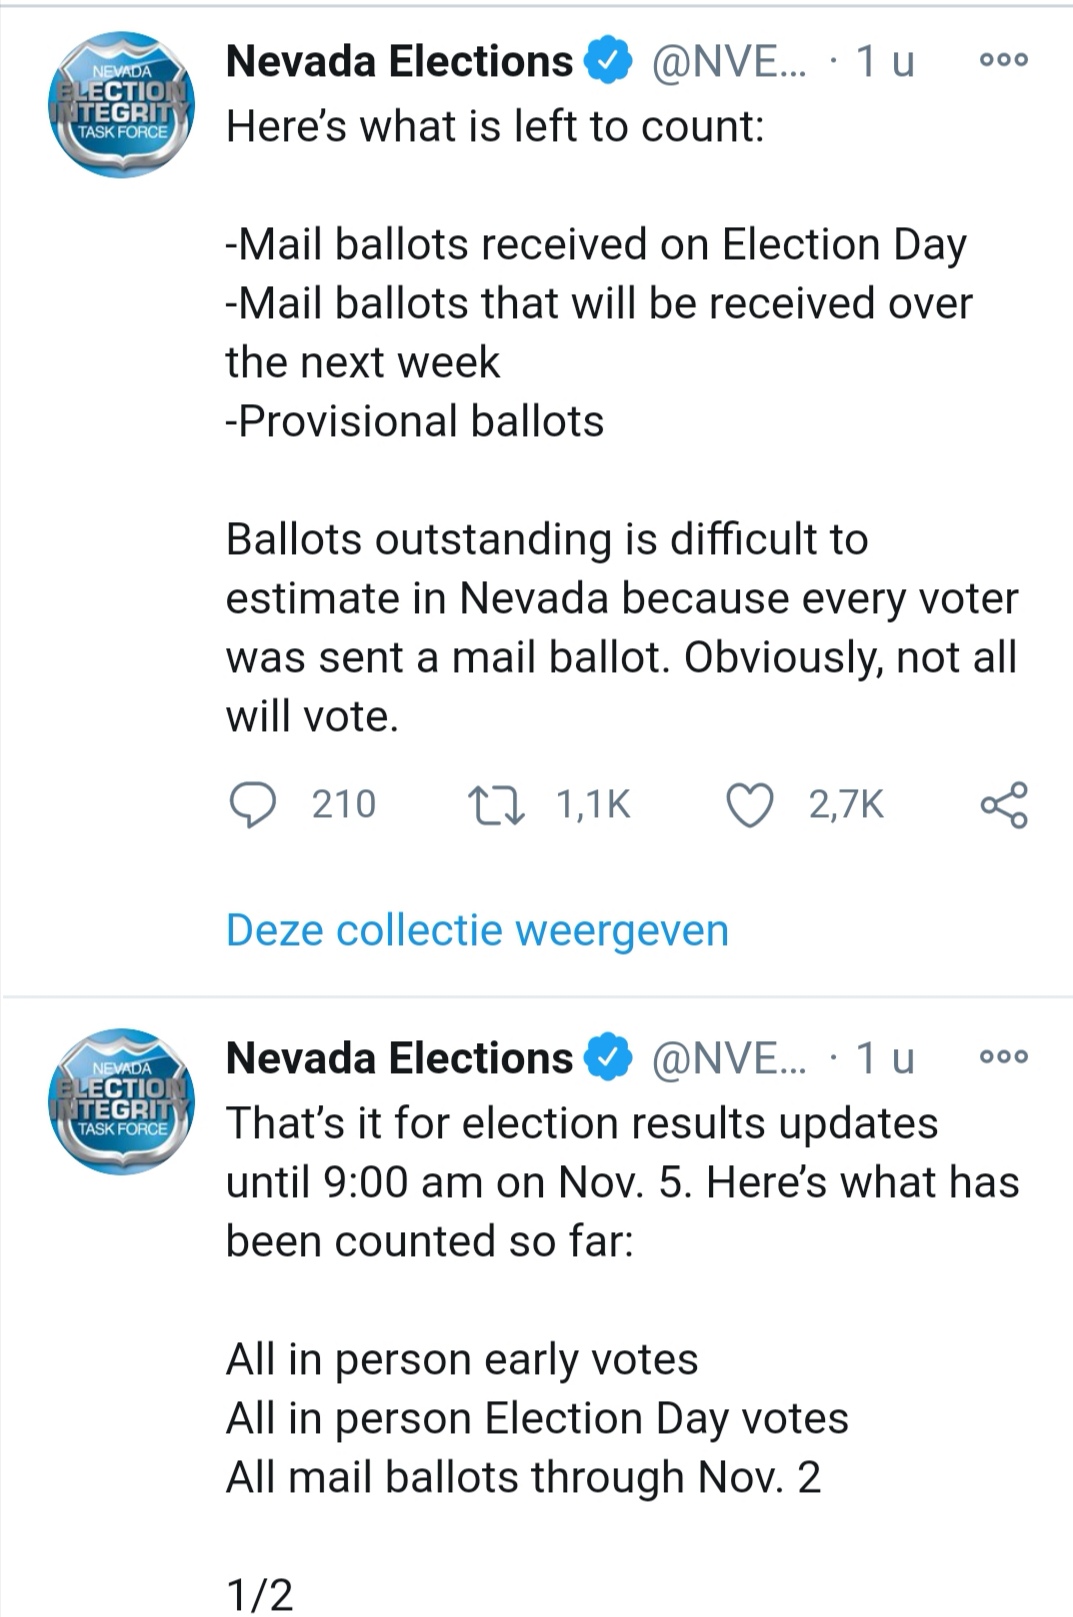Tap verified badge on second tweet
Viewport: 1073px width, 1617px height.
pyautogui.click(x=608, y=1058)
